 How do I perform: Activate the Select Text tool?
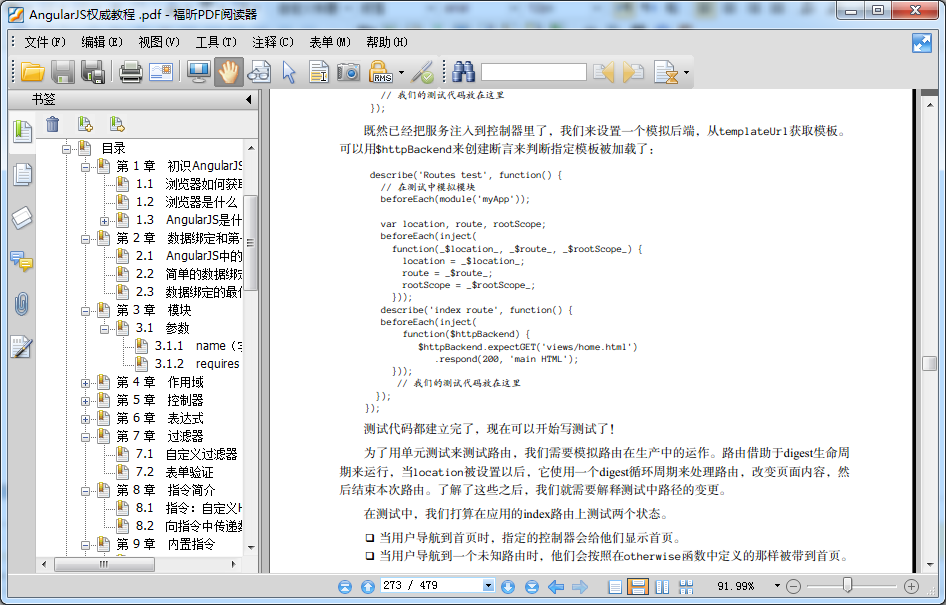[x=319, y=72]
